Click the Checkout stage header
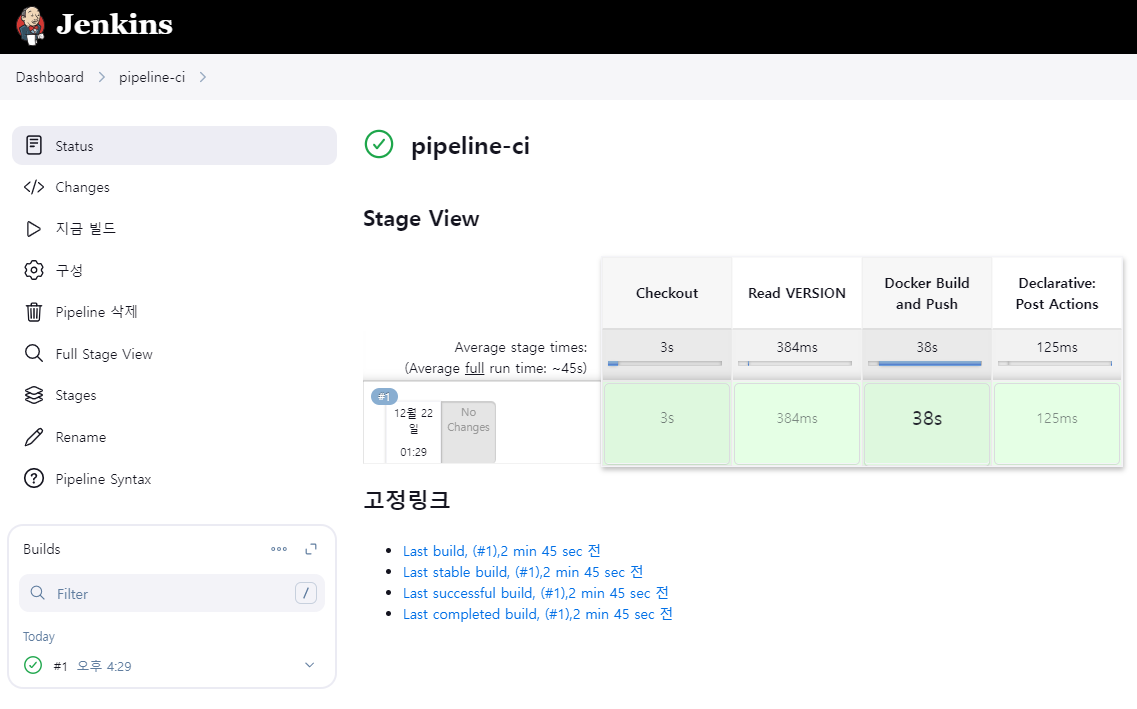This screenshot has height=709, width=1137. click(666, 293)
